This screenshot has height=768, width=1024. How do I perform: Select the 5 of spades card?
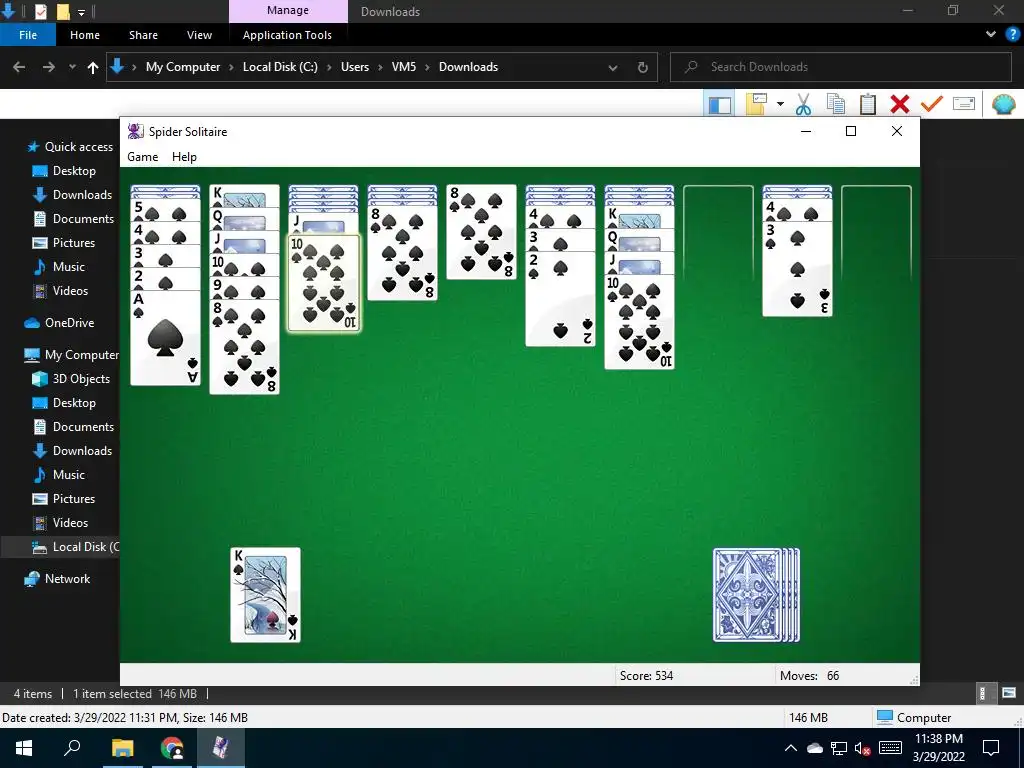(165, 210)
